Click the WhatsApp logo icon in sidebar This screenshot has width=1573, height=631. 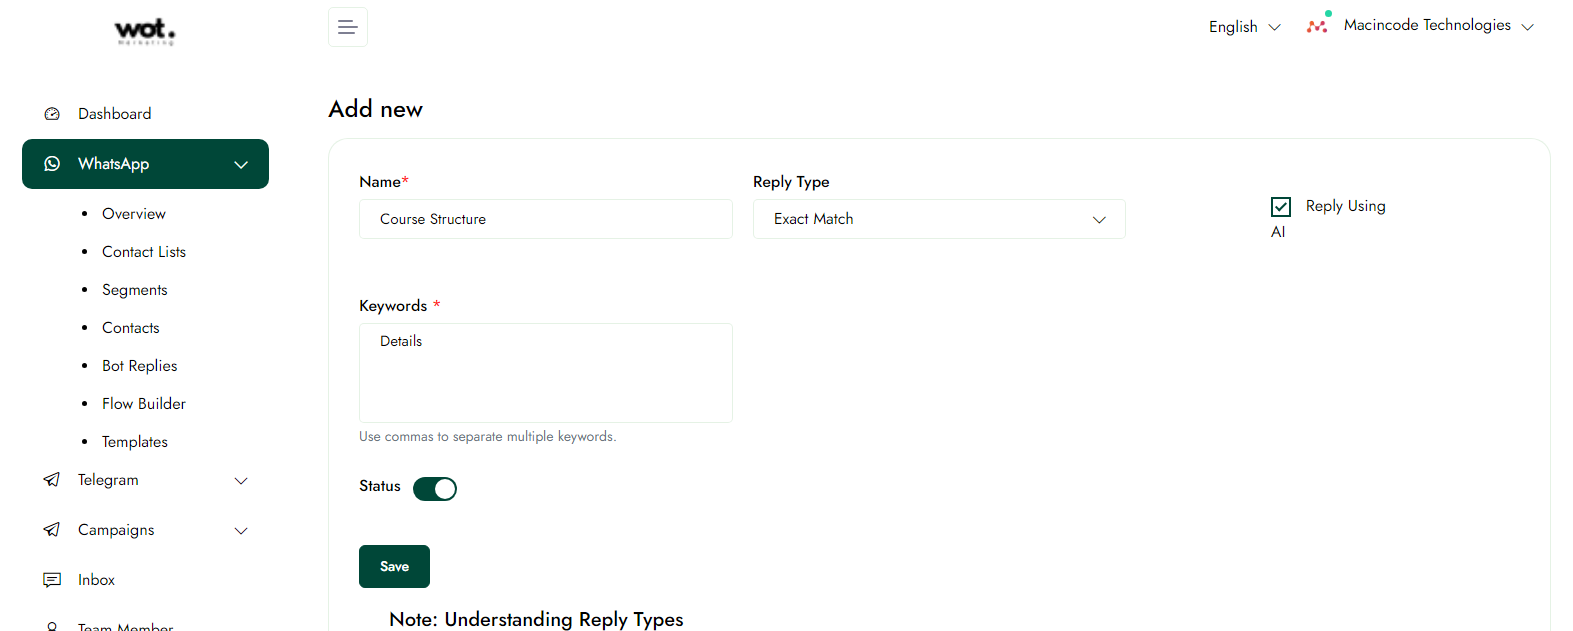tap(52, 164)
